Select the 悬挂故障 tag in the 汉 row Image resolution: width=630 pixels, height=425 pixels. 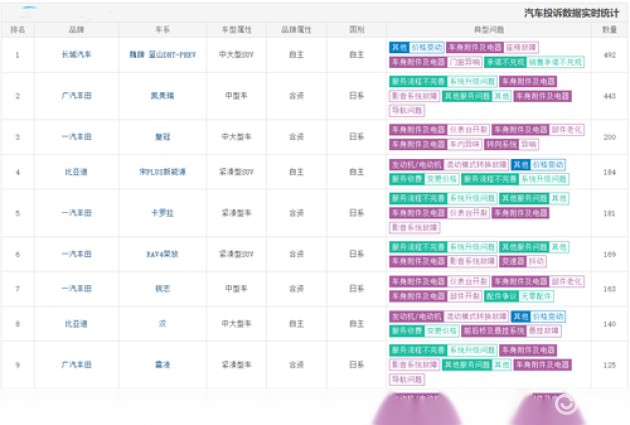544,331
